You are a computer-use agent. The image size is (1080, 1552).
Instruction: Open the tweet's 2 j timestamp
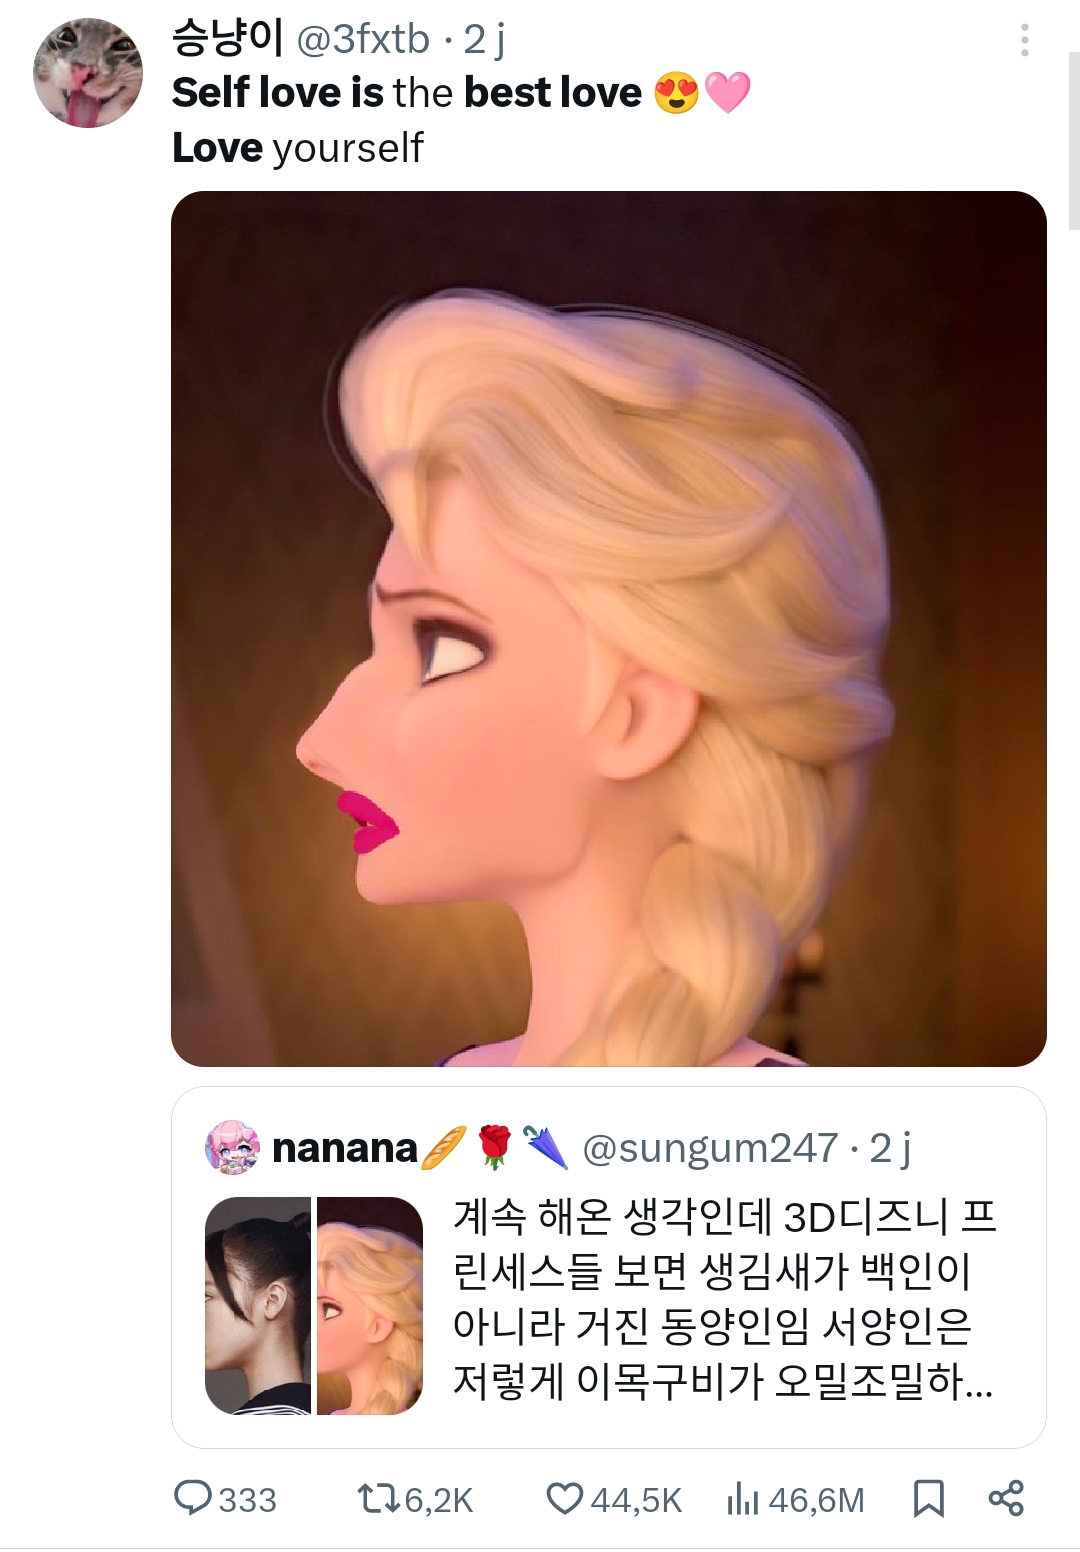(484, 39)
